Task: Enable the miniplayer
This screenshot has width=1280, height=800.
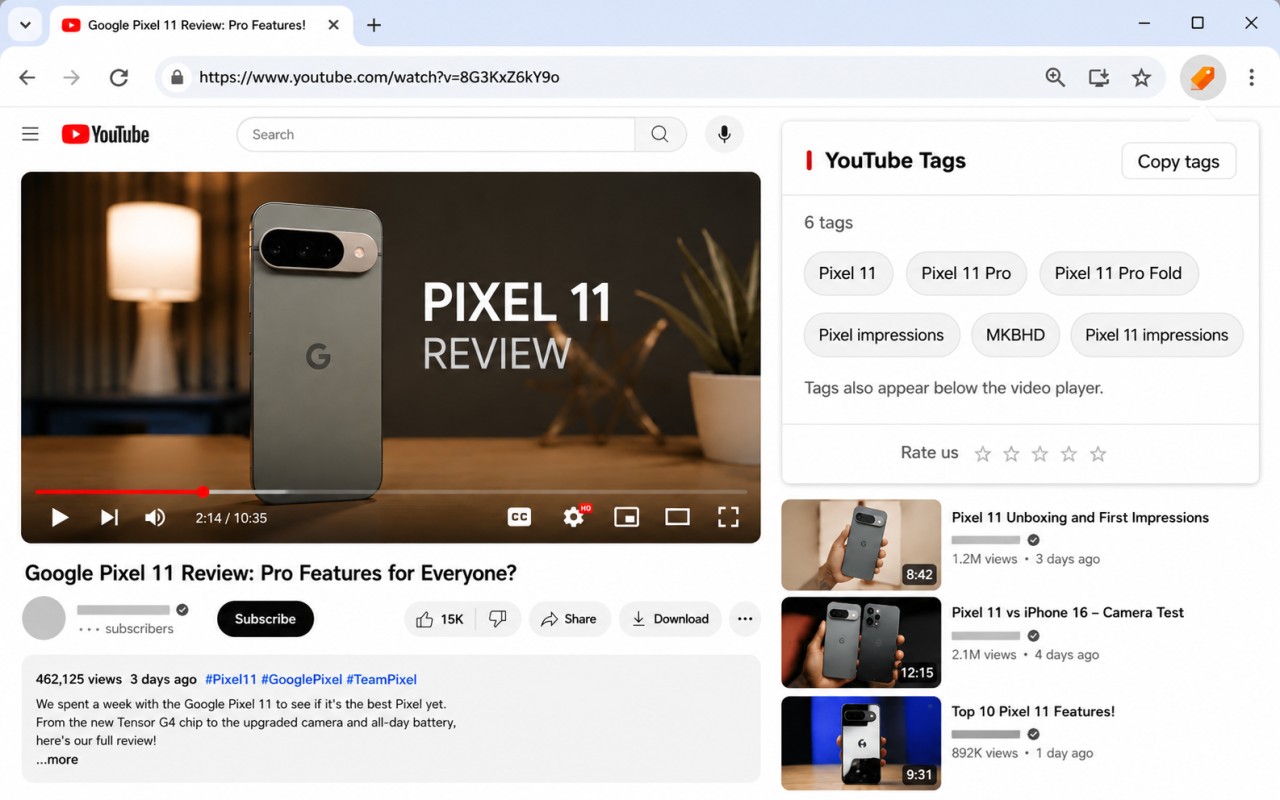Action: tap(626, 517)
